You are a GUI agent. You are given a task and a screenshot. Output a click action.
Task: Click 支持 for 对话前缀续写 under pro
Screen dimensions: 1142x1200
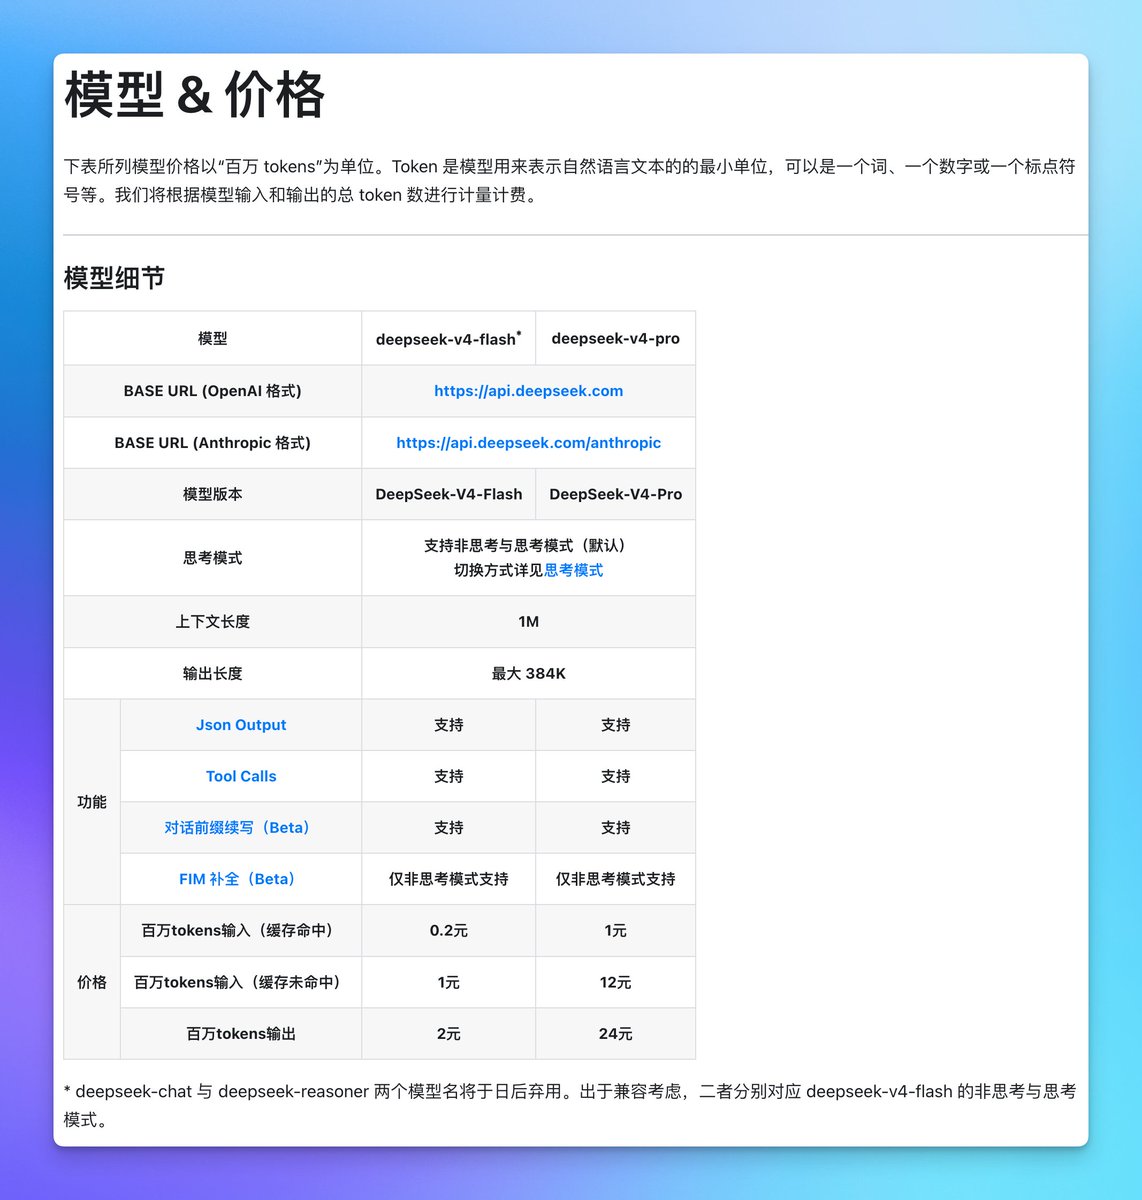[x=616, y=828]
